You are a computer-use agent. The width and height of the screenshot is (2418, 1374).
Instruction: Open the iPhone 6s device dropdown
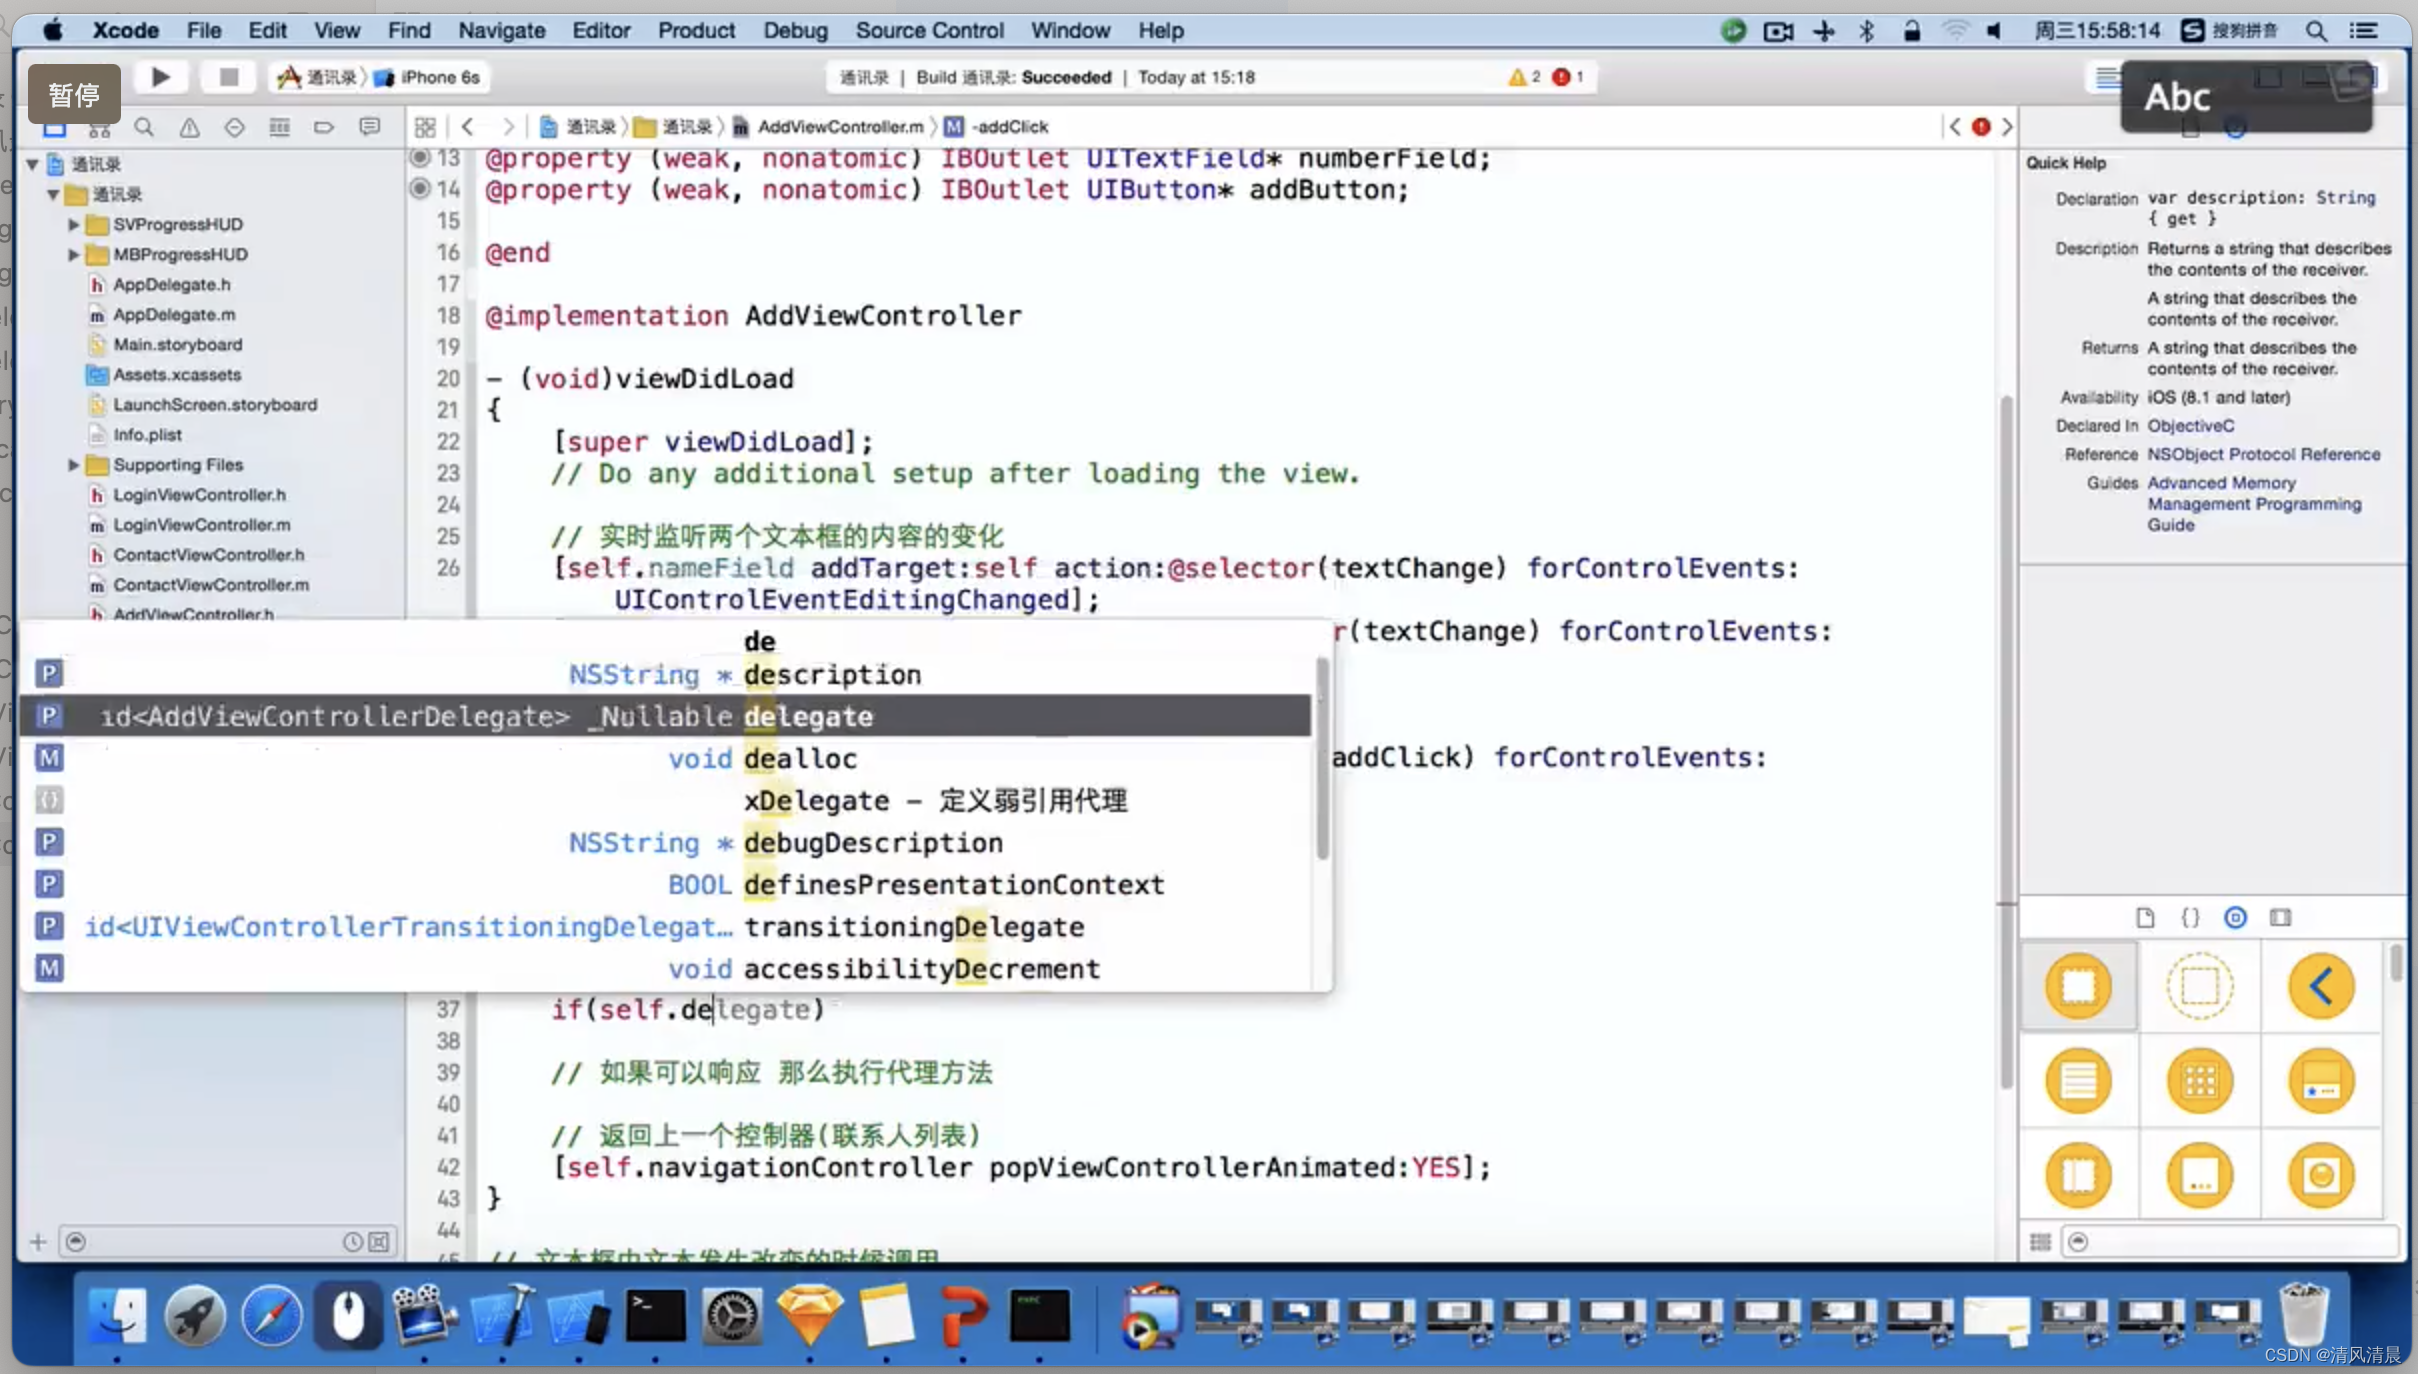(427, 77)
